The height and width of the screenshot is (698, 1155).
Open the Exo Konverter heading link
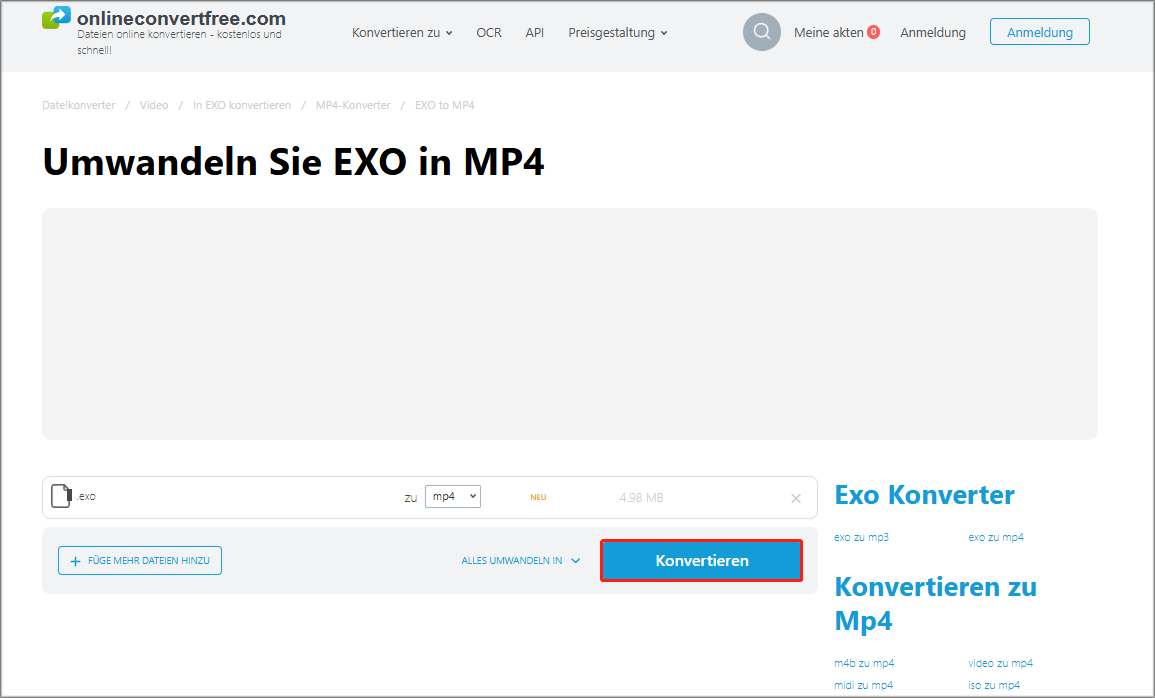click(x=923, y=495)
